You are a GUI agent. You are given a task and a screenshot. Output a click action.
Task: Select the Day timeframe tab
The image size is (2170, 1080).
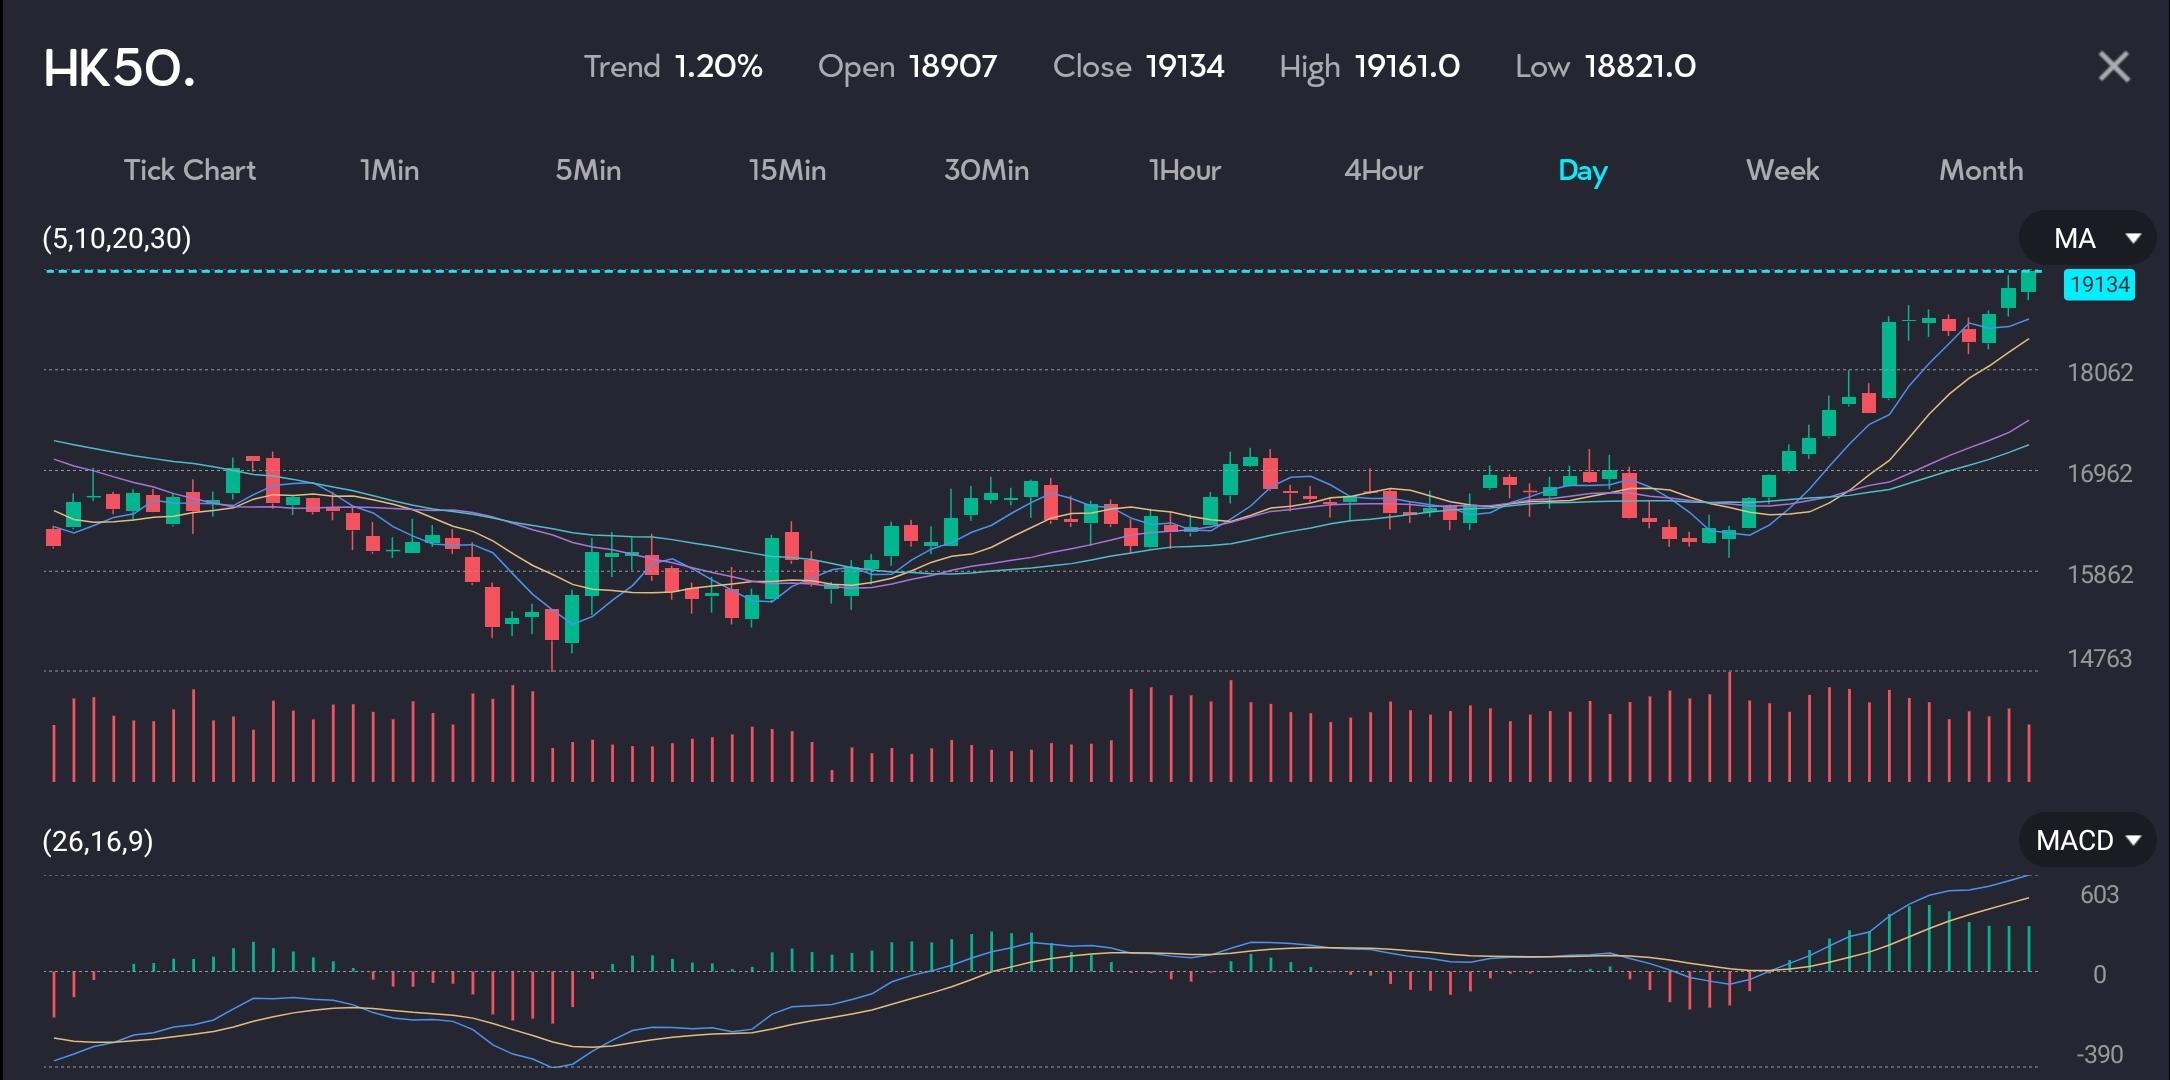1582,171
